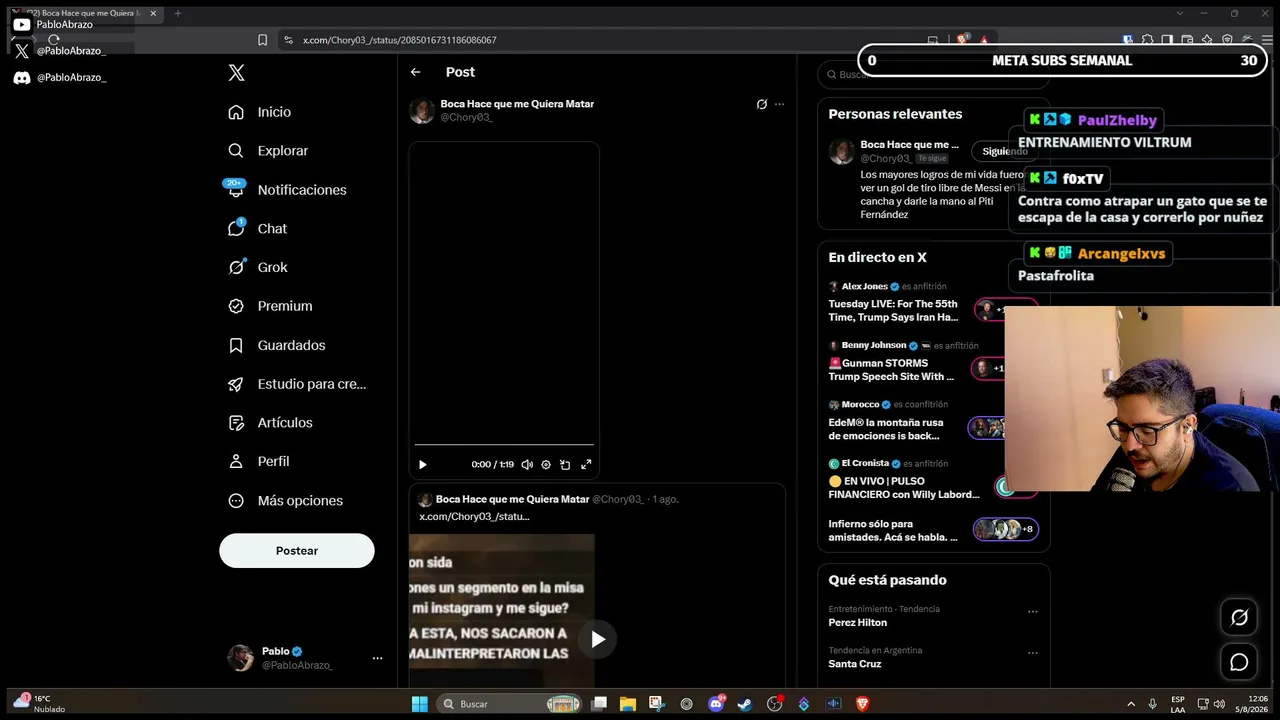Open the Perfil person icon
Screen dimensions: 1280x720
tap(236, 461)
